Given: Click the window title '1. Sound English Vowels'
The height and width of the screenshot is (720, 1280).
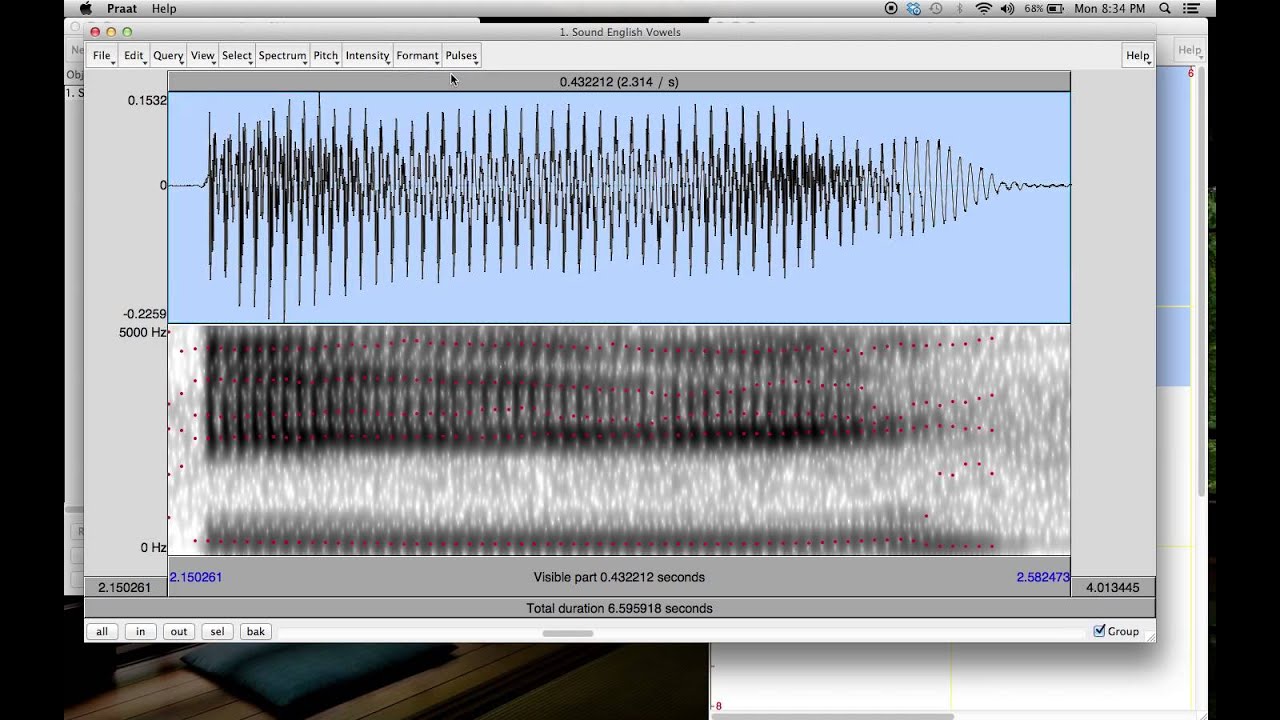Looking at the screenshot, I should pyautogui.click(x=620, y=32).
